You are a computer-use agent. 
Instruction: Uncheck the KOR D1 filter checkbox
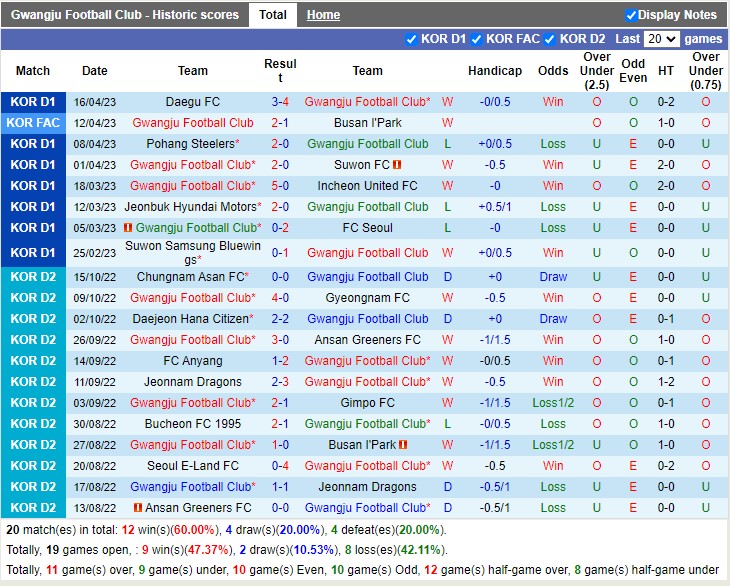coord(411,40)
